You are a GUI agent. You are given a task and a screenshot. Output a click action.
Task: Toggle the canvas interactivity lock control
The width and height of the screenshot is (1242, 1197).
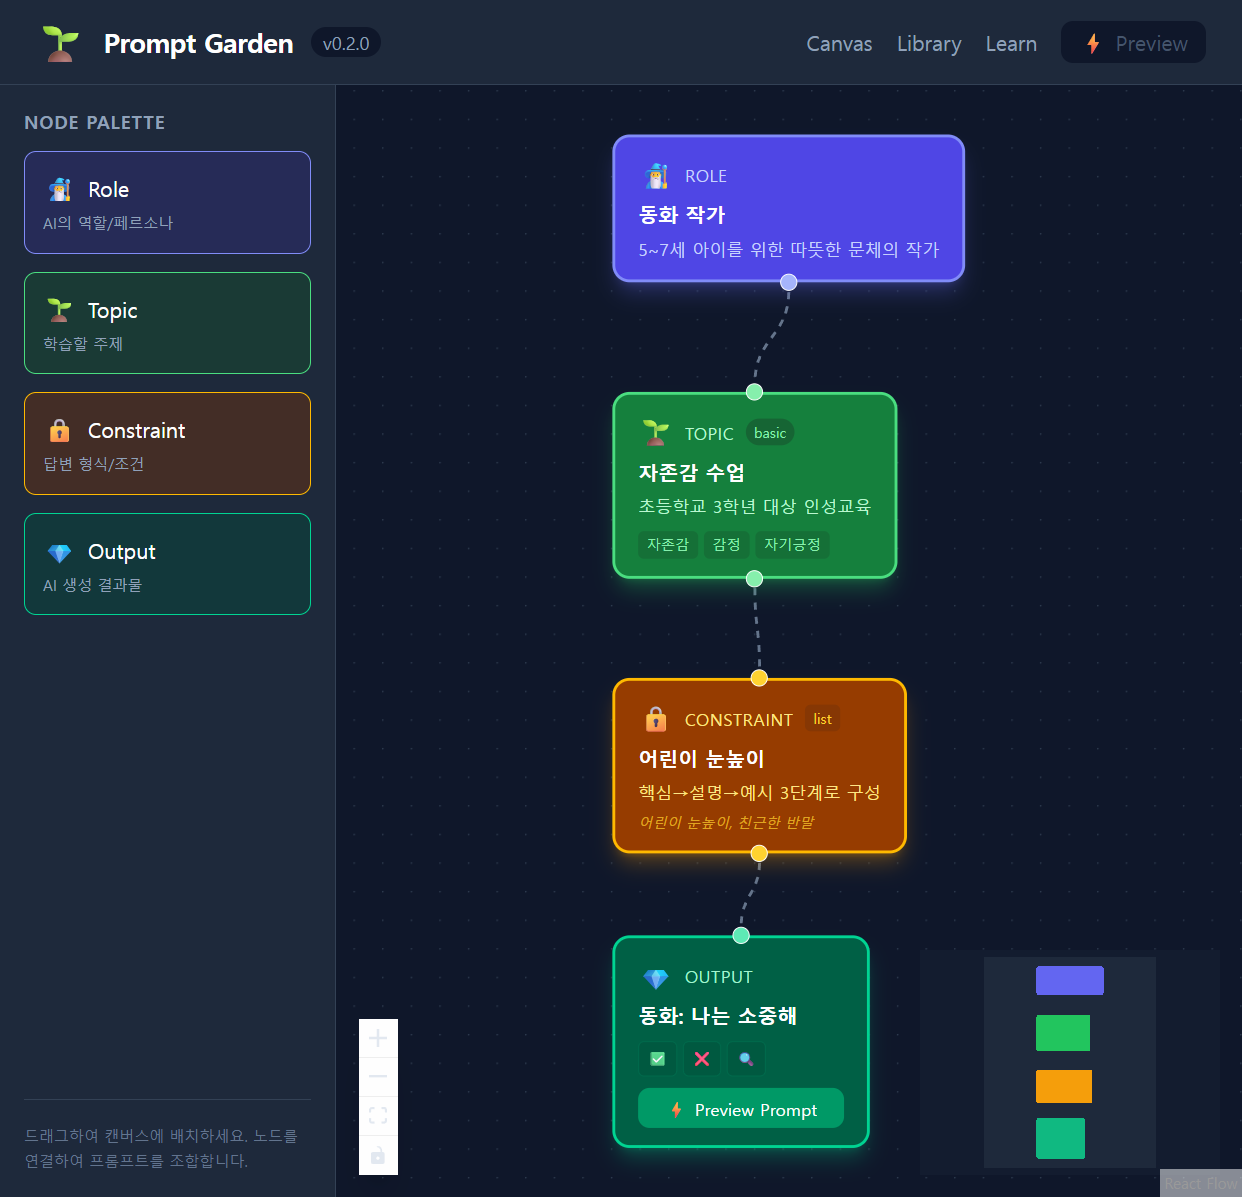(378, 1154)
